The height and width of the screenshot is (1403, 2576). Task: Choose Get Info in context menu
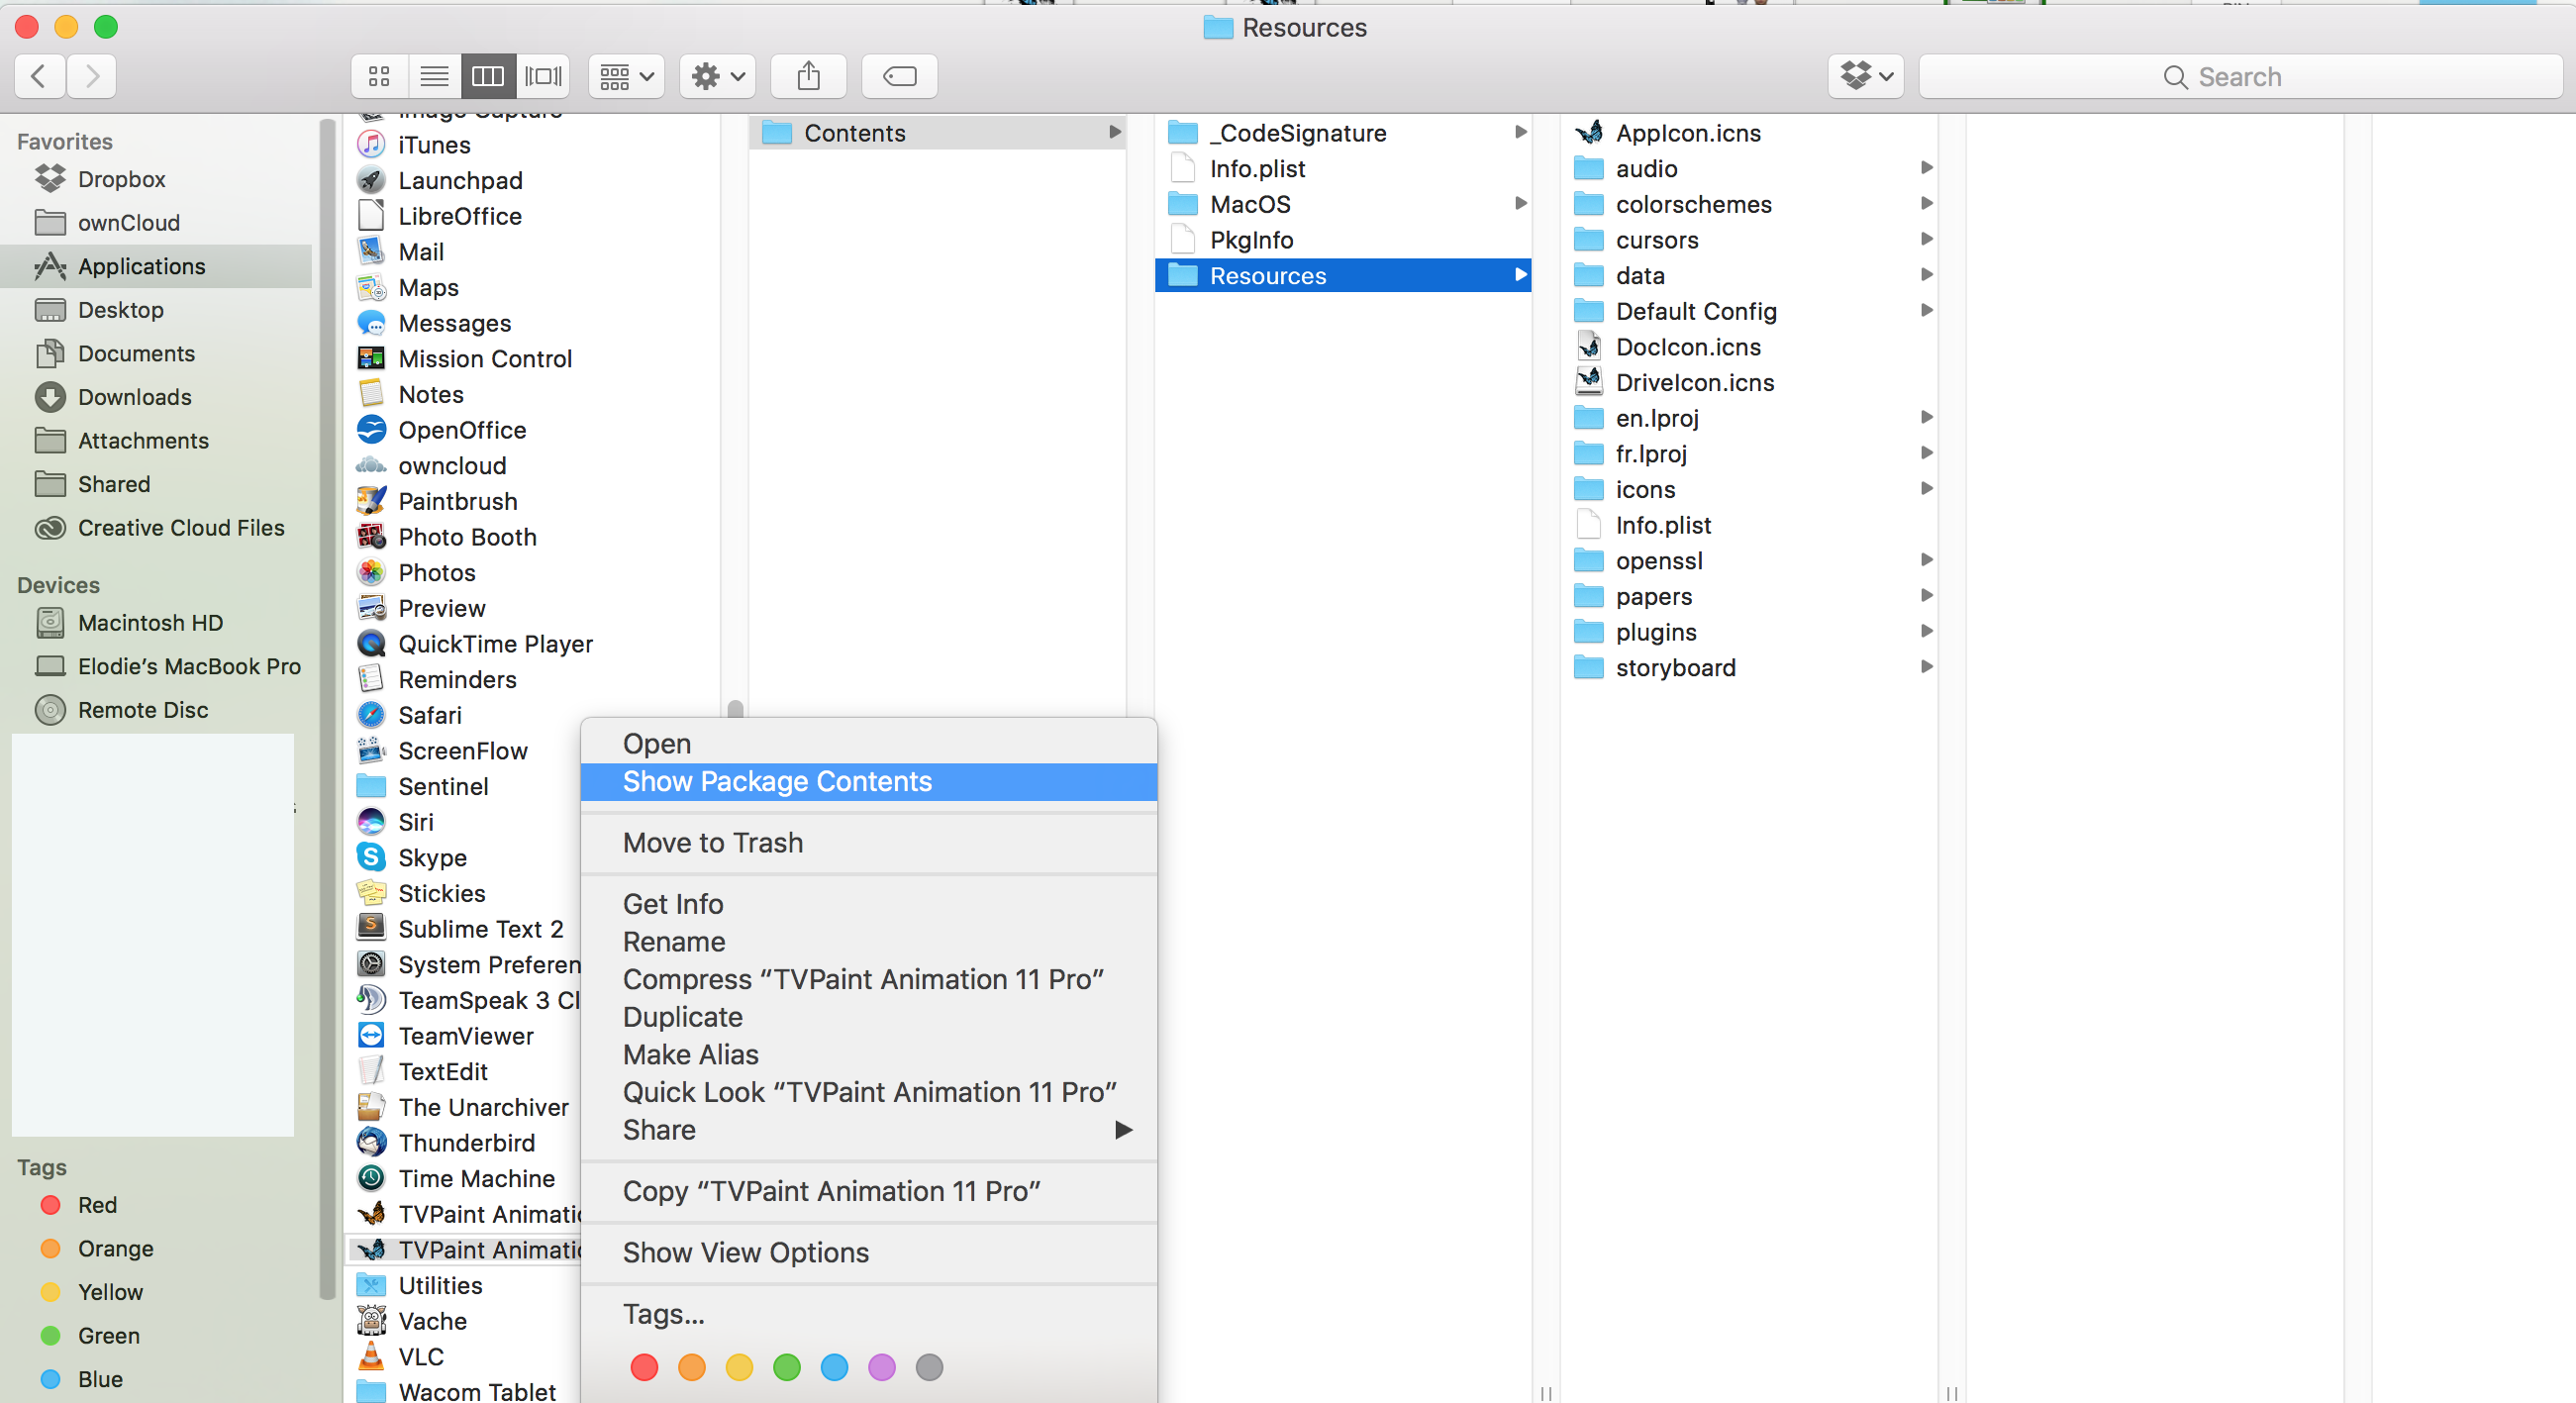coord(869,904)
